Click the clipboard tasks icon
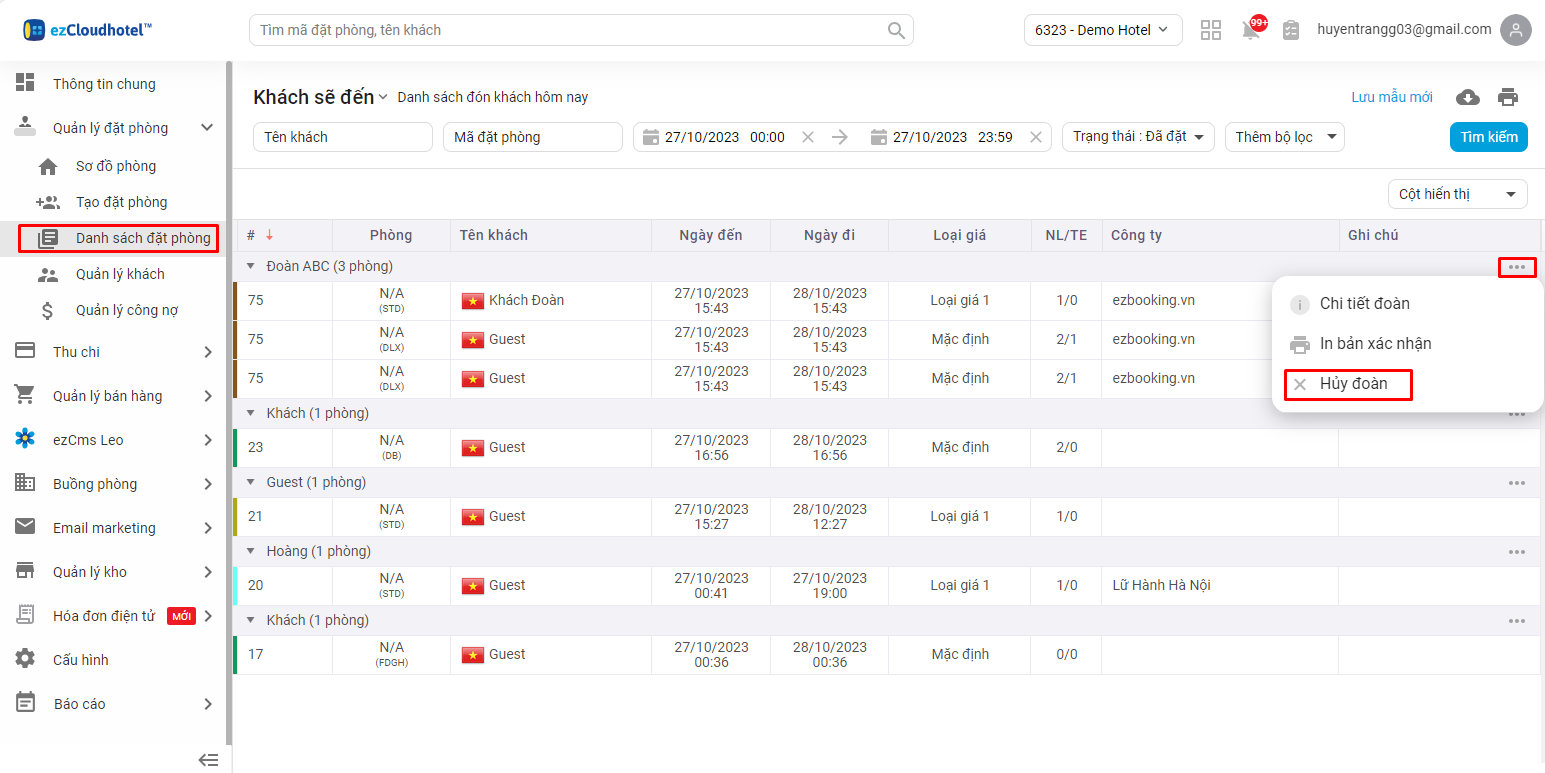This screenshot has height=773, width=1545. pos(1291,30)
